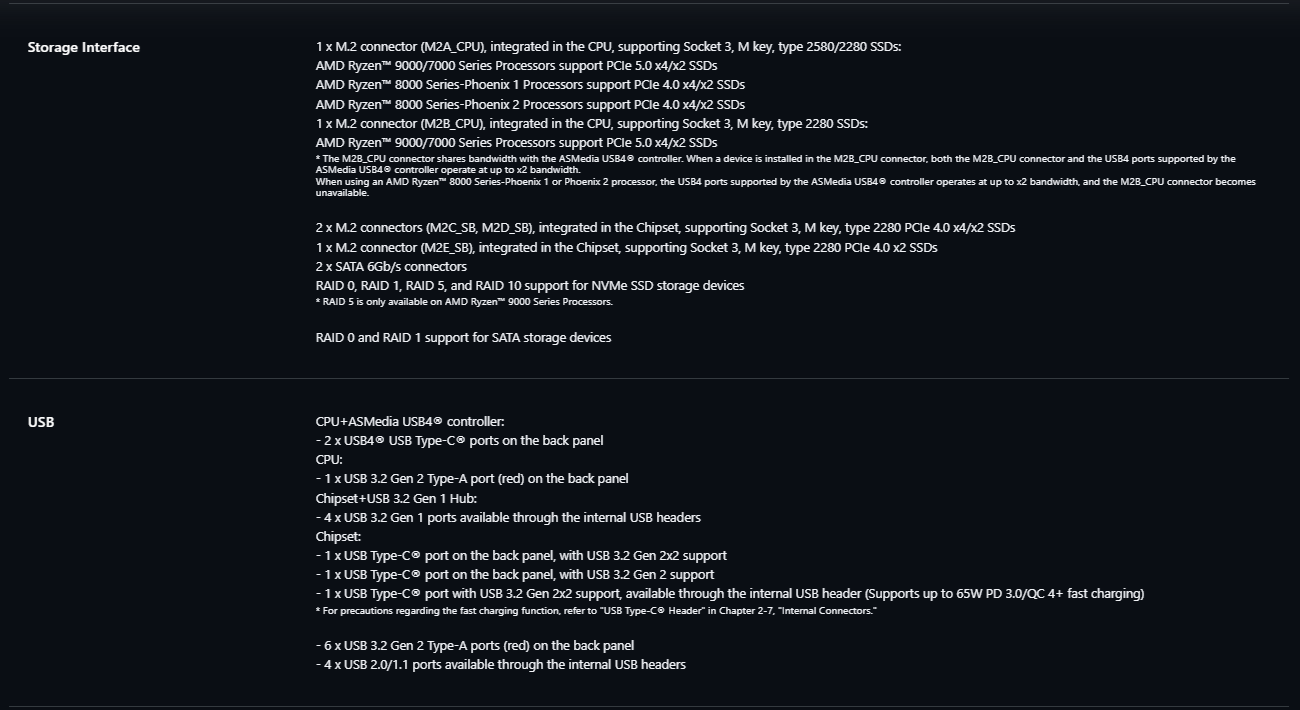Click the 2 x USB4 Type-C ports line
Viewport: 1300px width, 710px height.
[x=460, y=441]
